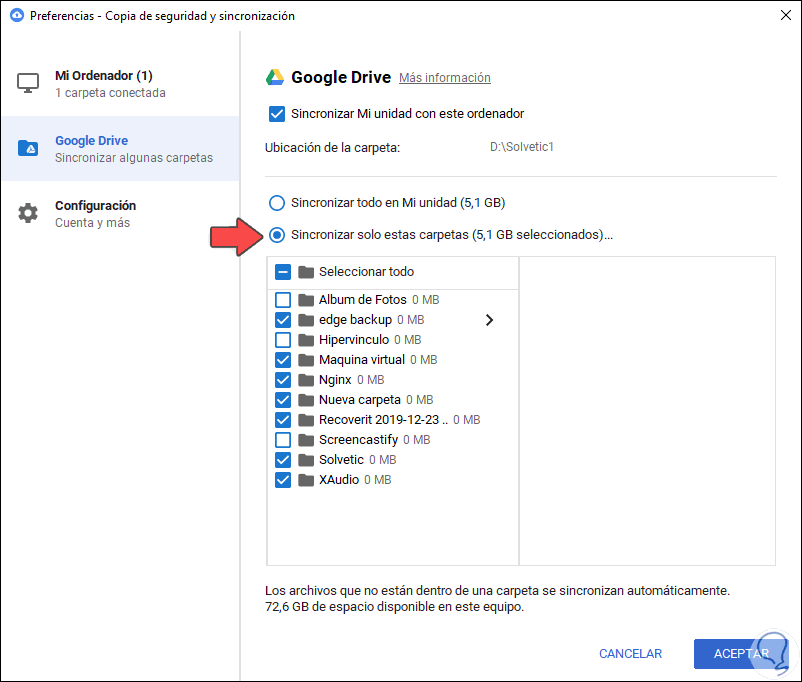Expand the edge backup folder arrow
This screenshot has width=802, height=682.
[490, 320]
